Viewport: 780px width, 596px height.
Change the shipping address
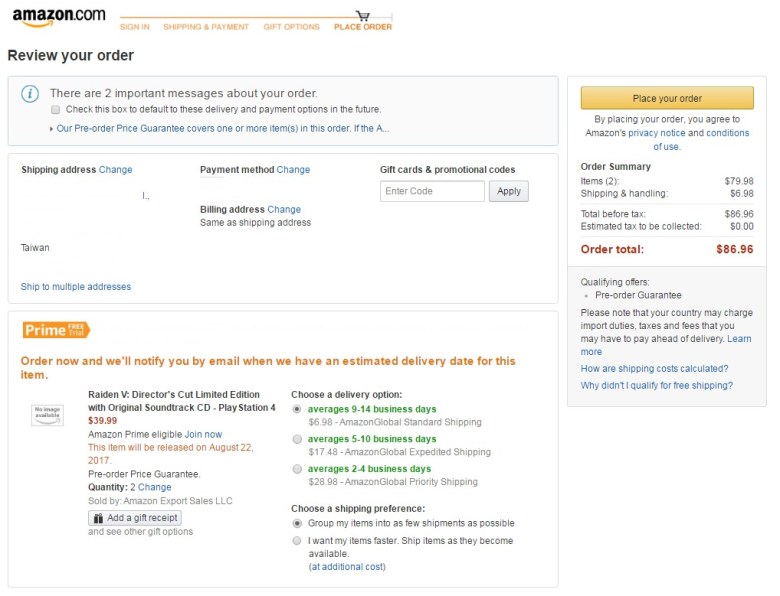pyautogui.click(x=115, y=170)
